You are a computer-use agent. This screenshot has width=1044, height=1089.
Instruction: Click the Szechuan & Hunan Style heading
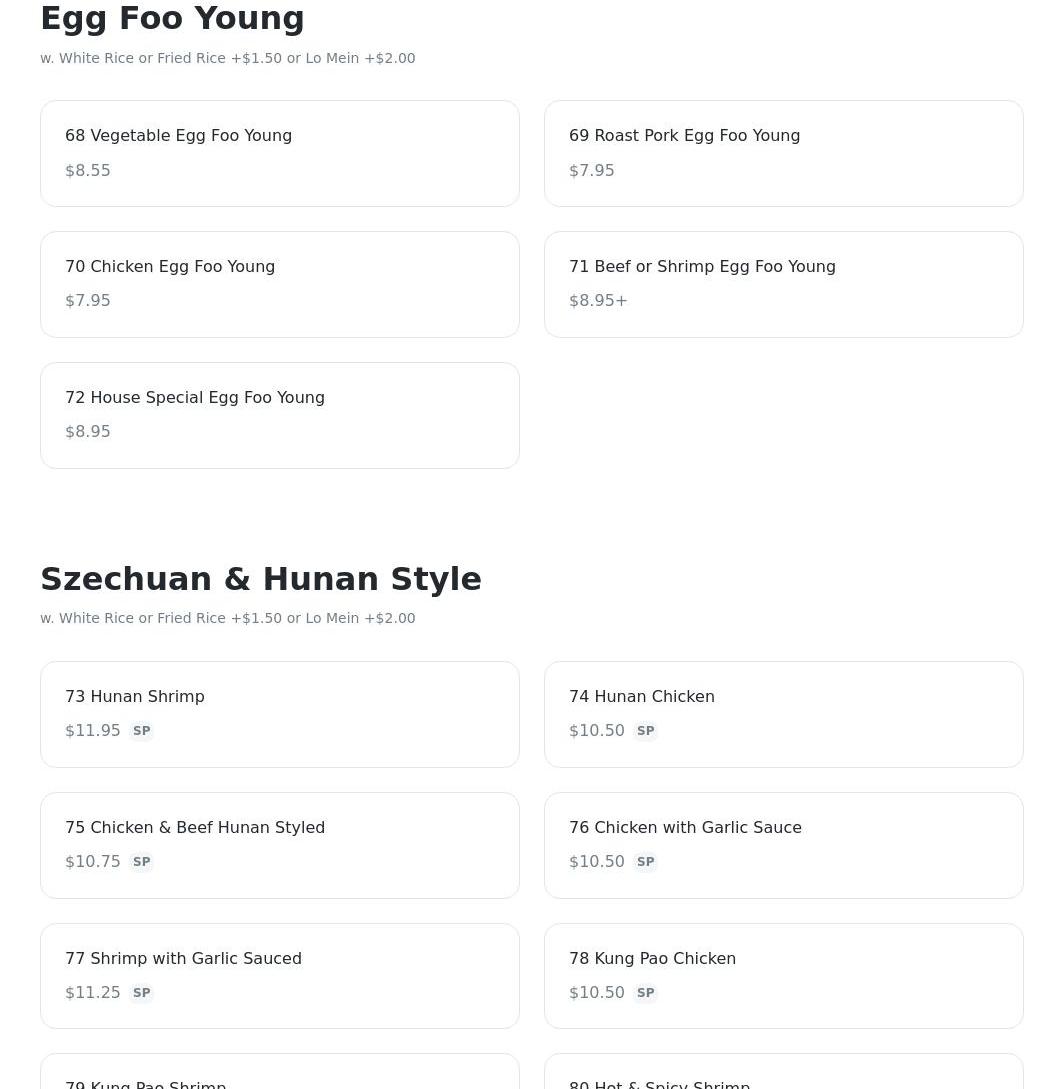pos(260,579)
